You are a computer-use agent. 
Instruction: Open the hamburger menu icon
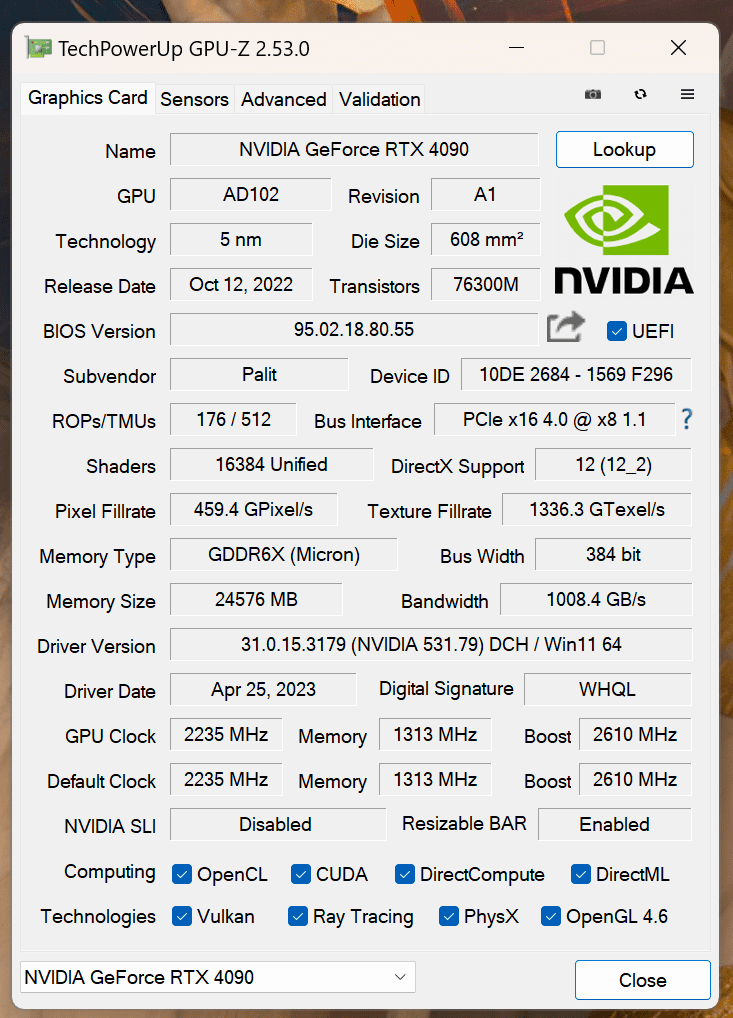(x=688, y=94)
